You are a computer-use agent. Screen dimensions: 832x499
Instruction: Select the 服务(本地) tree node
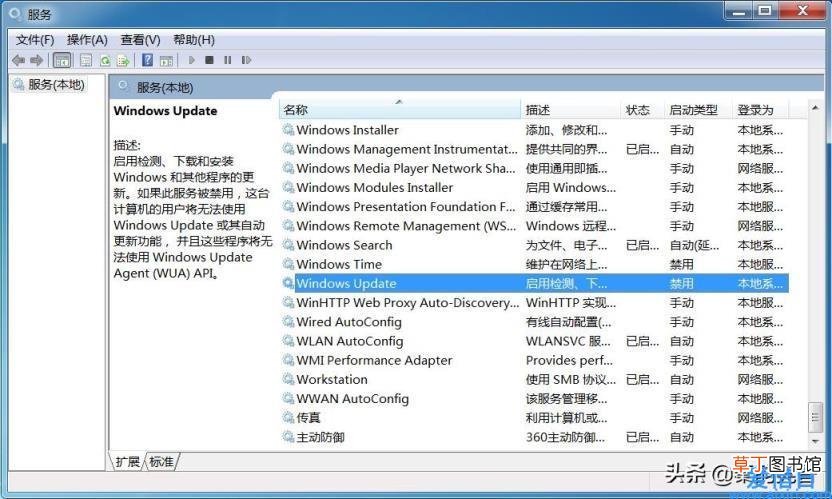point(49,84)
